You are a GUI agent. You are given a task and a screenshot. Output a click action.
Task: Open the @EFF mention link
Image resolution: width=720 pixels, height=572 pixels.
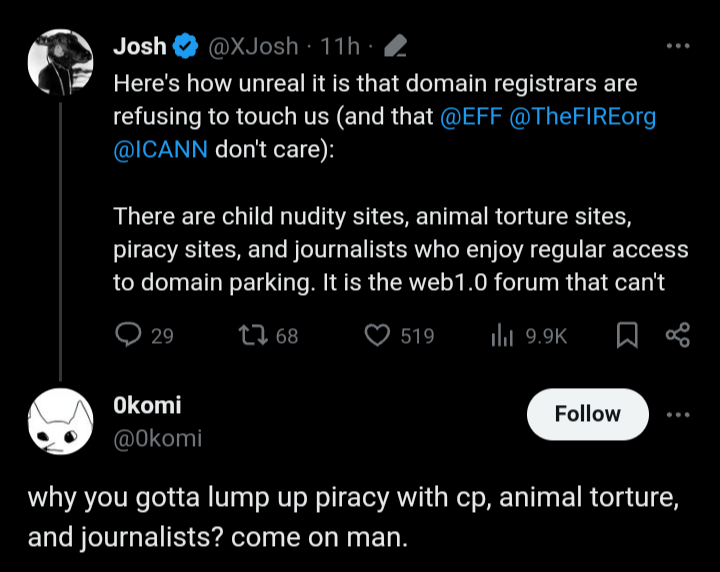pos(473,116)
